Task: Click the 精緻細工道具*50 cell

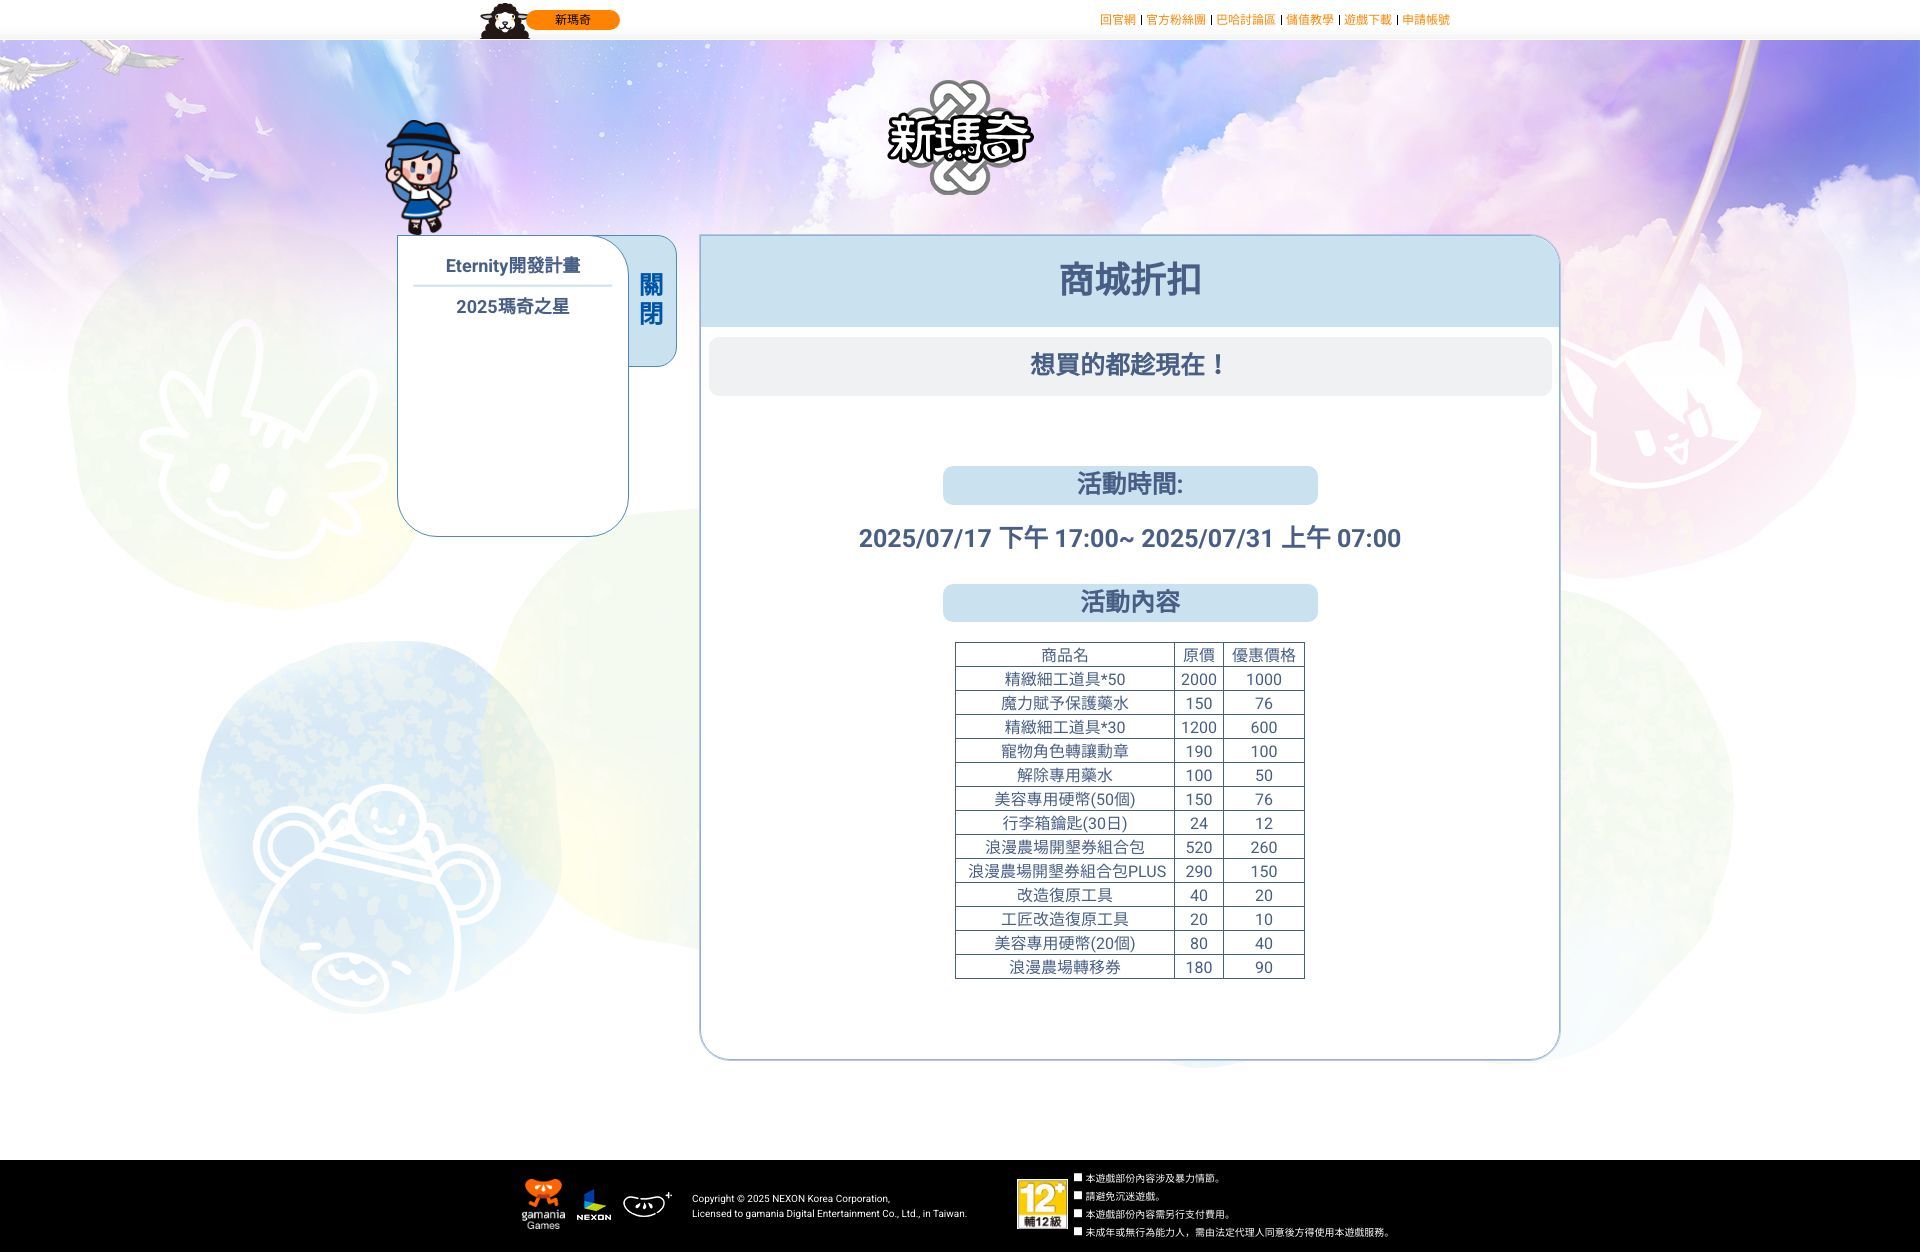Action: click(x=1065, y=679)
